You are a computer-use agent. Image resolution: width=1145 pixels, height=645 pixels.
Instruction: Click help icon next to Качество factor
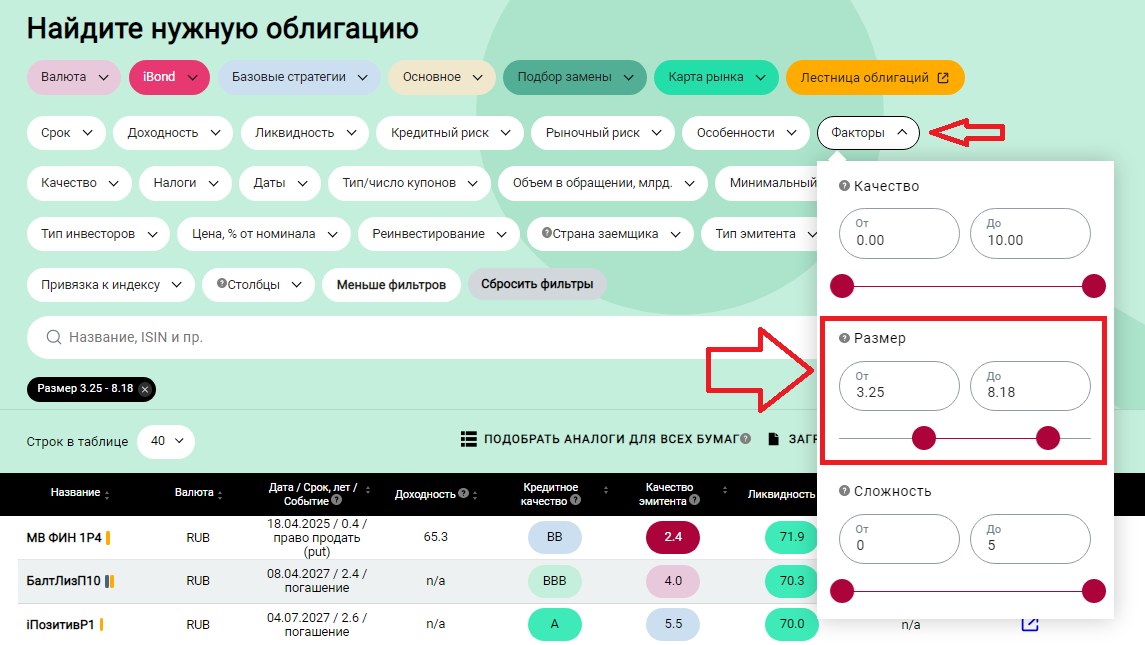click(x=845, y=186)
